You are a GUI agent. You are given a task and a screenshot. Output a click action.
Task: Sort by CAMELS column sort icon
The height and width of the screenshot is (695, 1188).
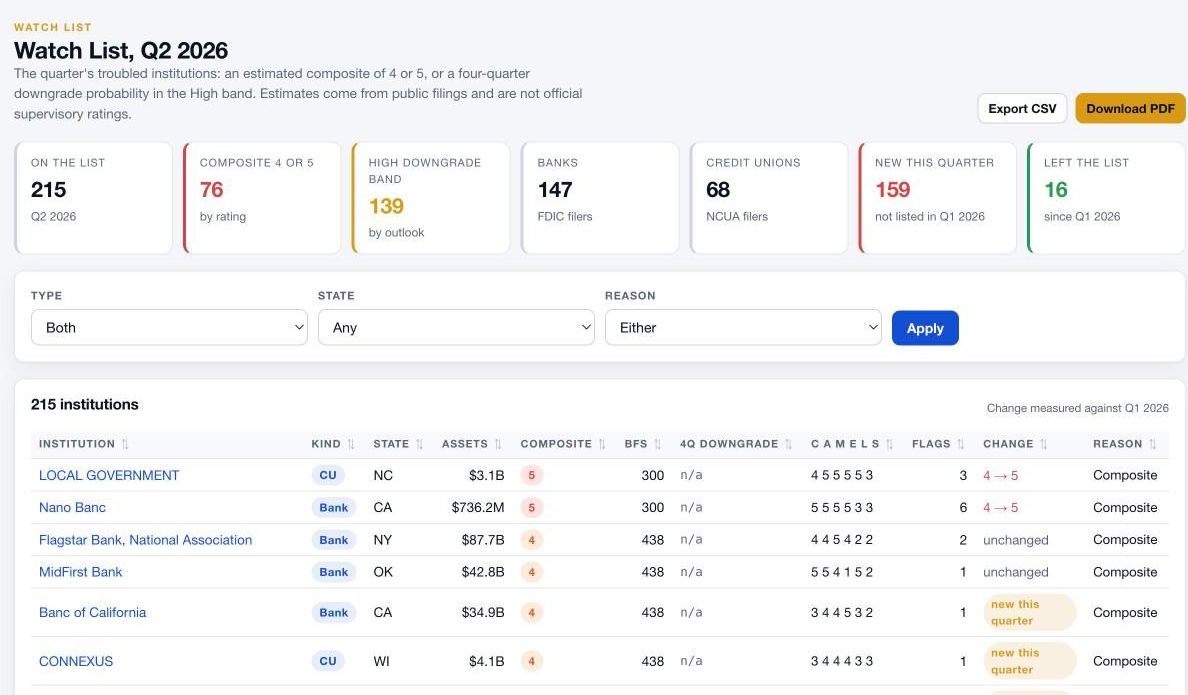tap(889, 444)
